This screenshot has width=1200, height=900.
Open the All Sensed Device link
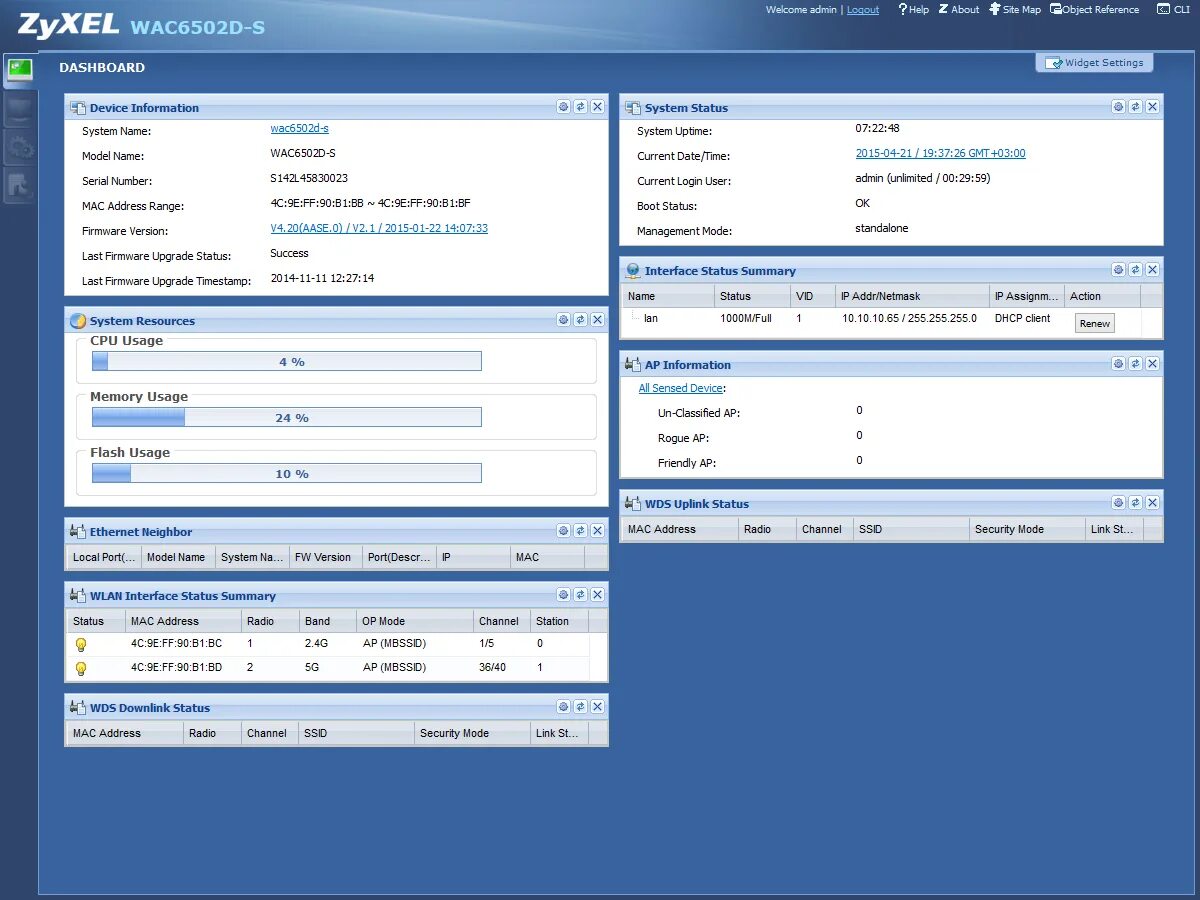pos(680,388)
